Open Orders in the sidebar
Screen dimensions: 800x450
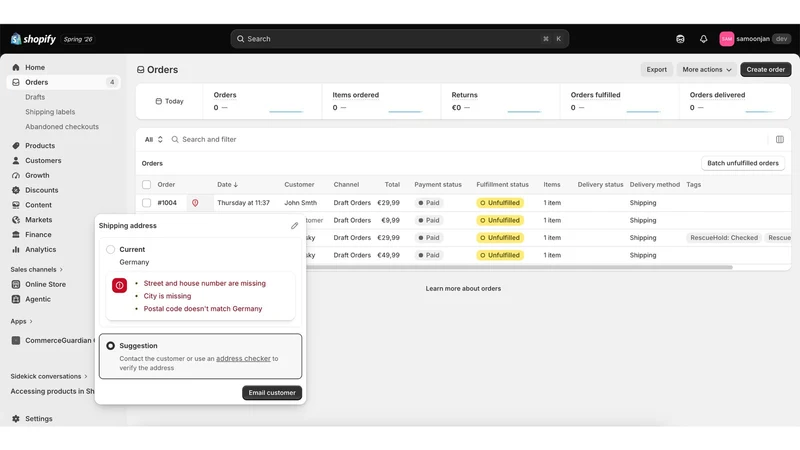pyautogui.click(x=63, y=82)
